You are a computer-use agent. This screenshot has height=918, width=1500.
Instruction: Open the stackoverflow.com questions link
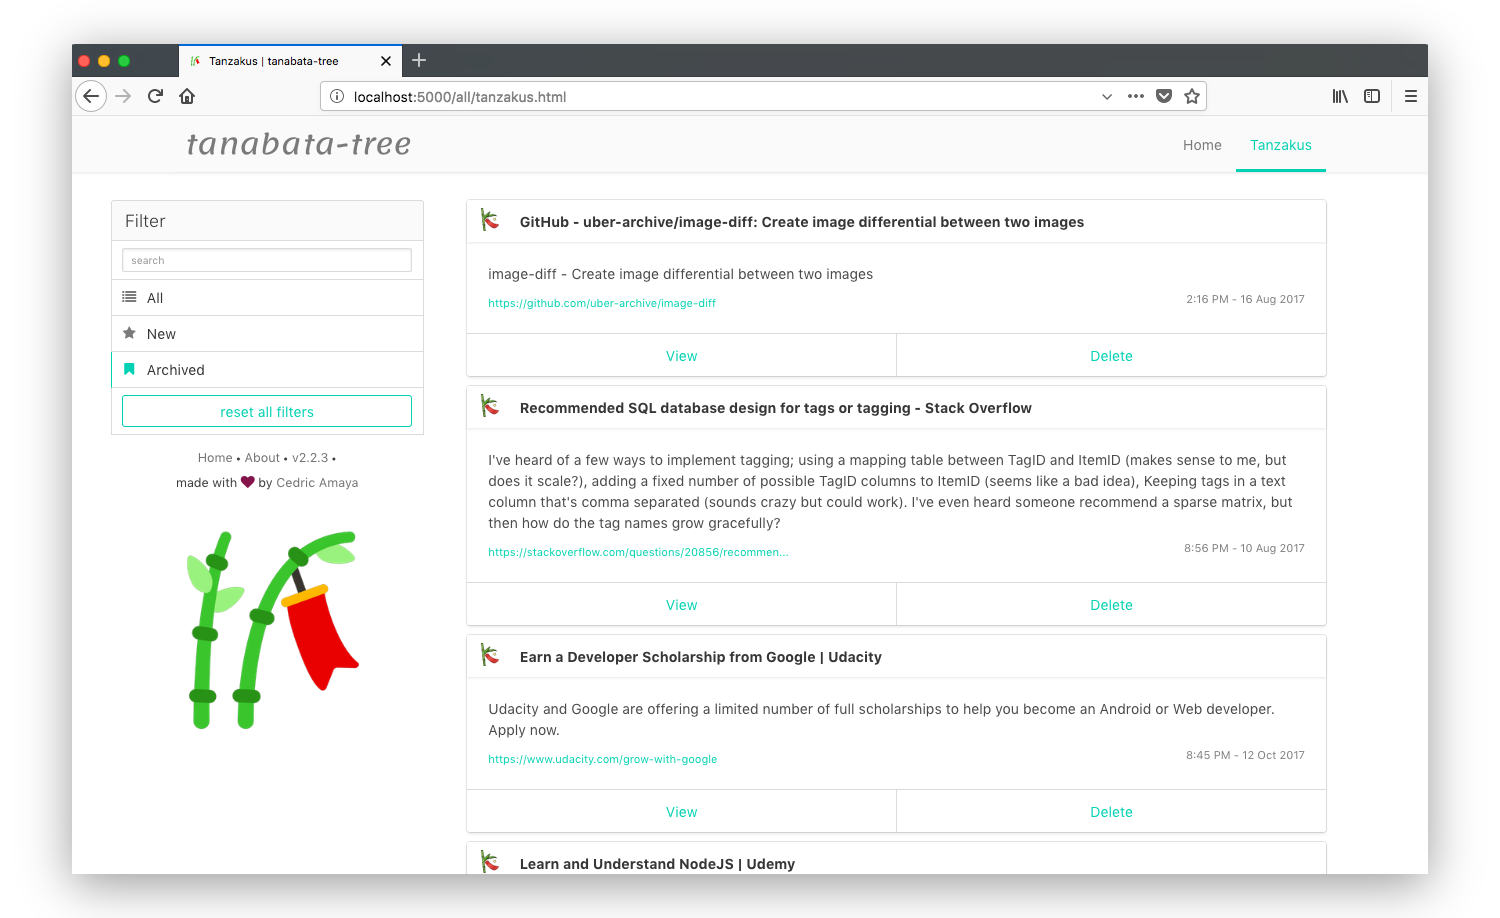coord(638,552)
